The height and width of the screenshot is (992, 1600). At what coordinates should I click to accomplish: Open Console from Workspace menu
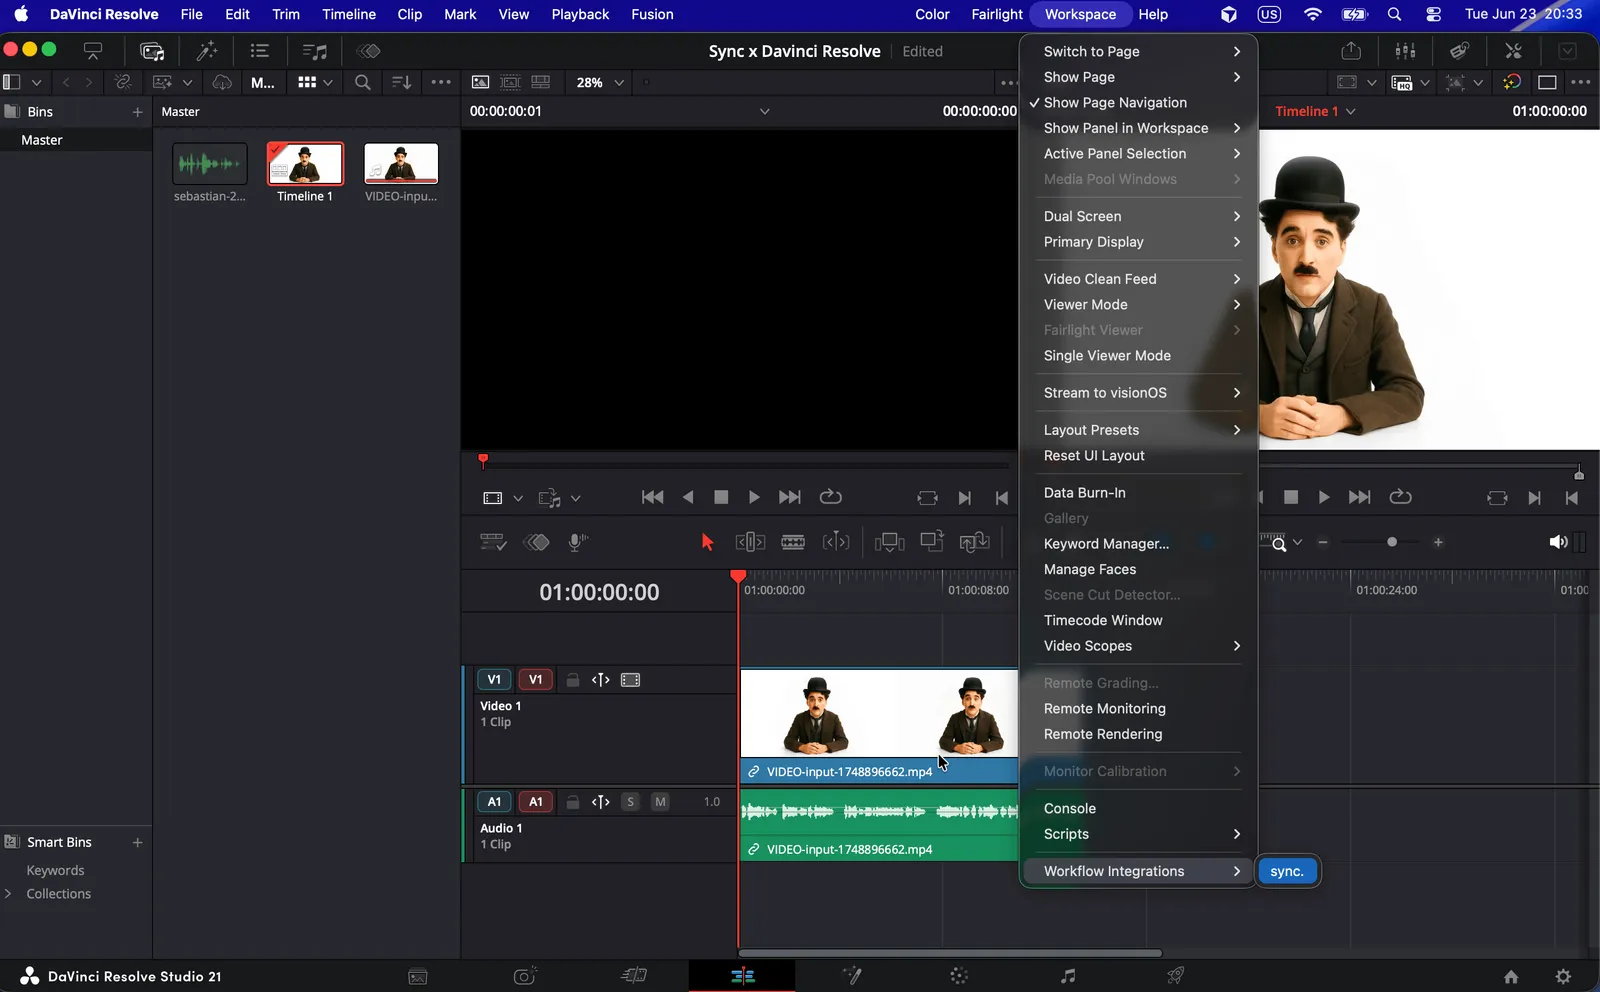tap(1139, 809)
